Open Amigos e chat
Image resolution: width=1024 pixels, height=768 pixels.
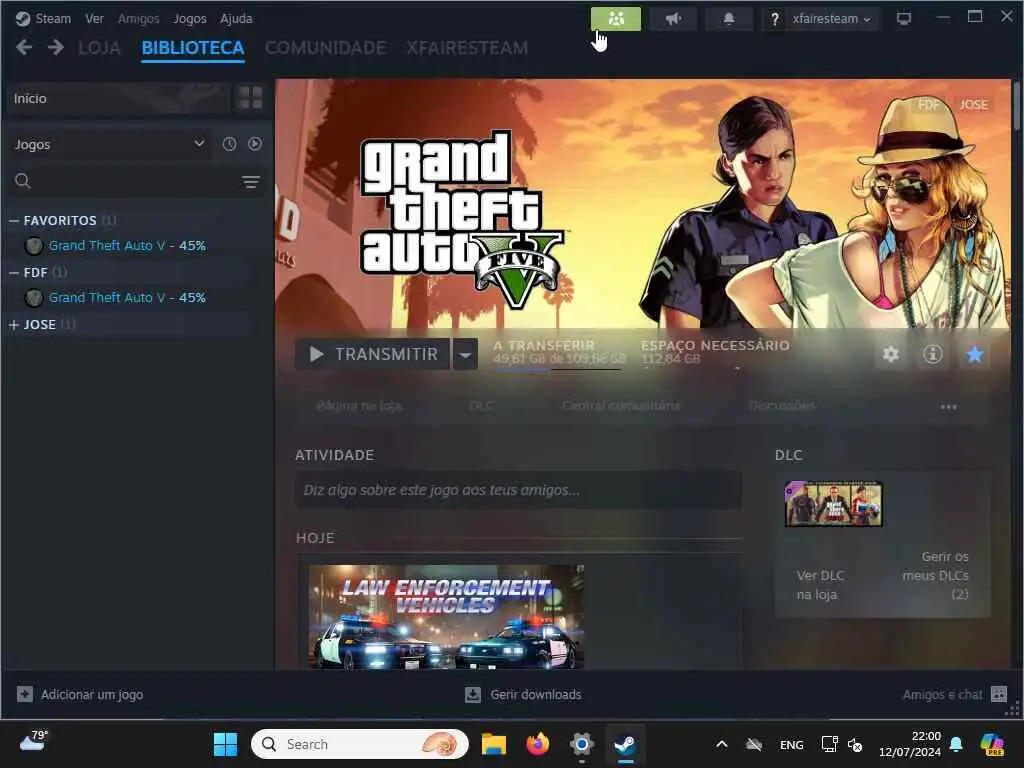click(x=955, y=694)
